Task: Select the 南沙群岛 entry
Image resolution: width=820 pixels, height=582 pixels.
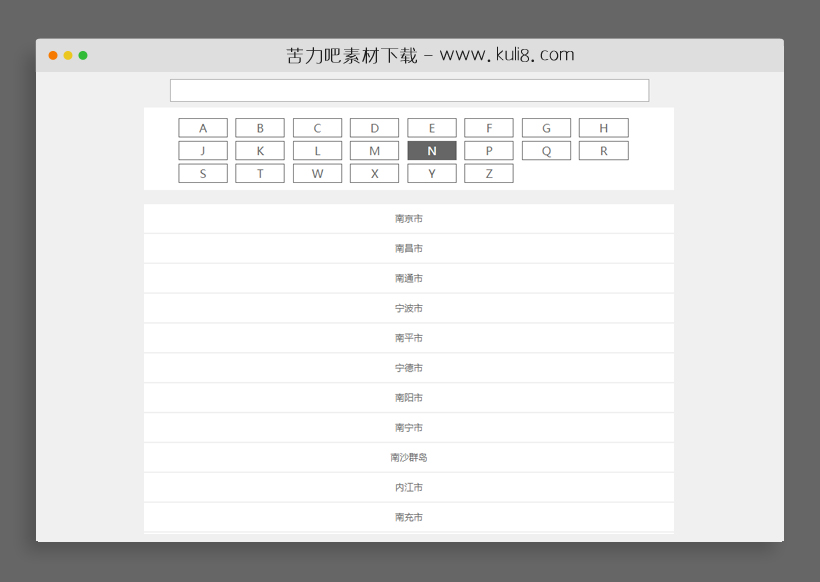Action: pos(409,457)
